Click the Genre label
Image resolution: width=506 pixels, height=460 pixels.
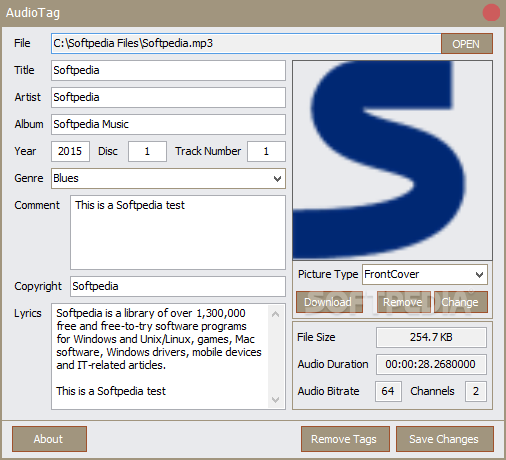(x=29, y=178)
